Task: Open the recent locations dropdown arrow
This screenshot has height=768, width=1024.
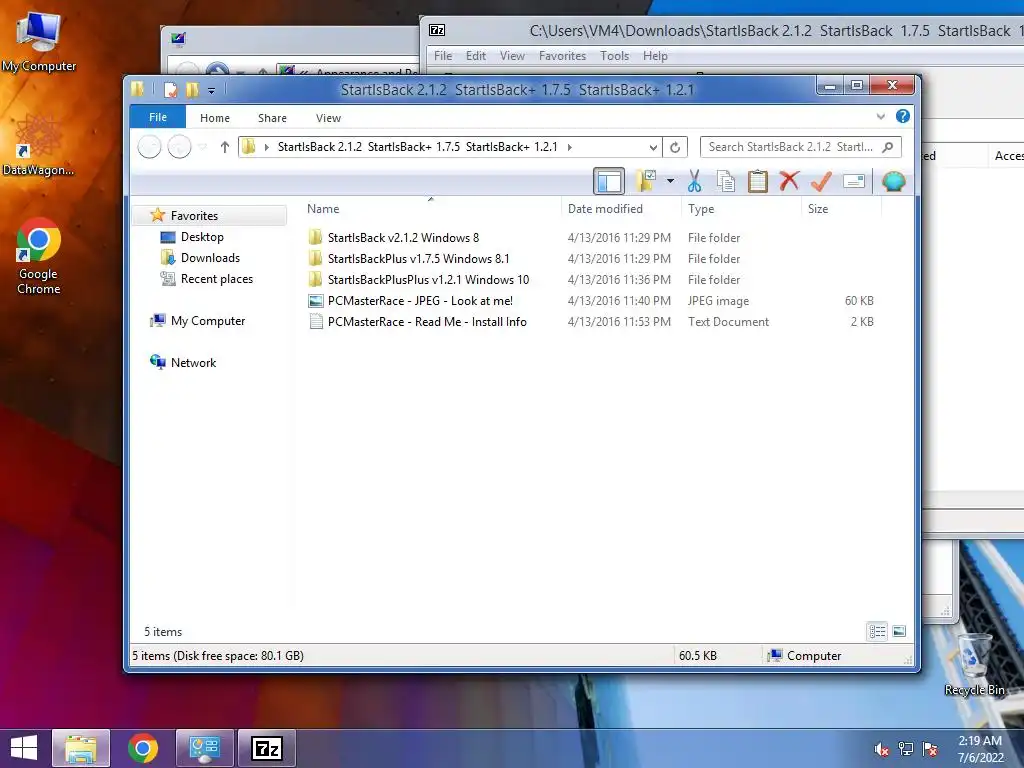Action: [x=202, y=148]
